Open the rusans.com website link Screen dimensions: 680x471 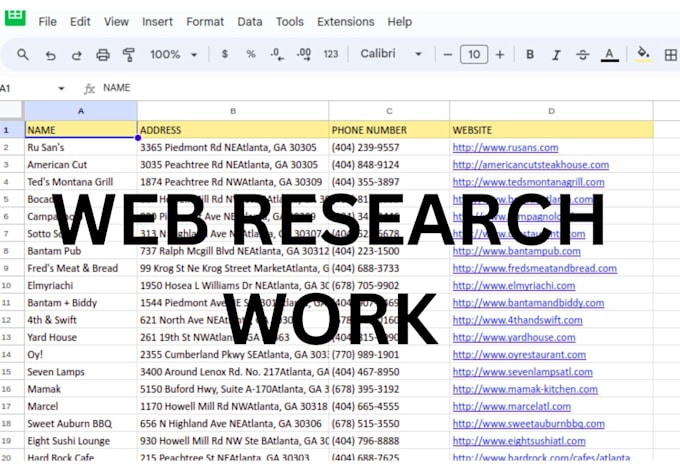(x=505, y=147)
